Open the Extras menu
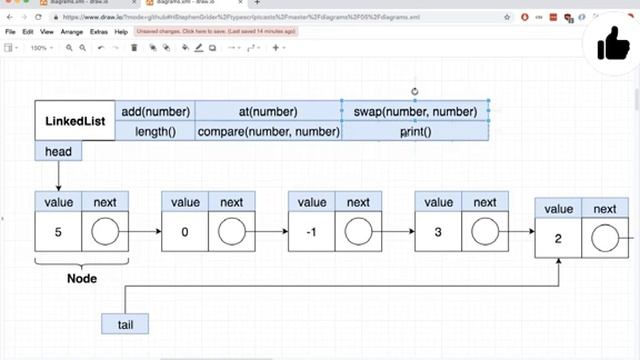This screenshot has width=640, height=360. tap(99, 31)
